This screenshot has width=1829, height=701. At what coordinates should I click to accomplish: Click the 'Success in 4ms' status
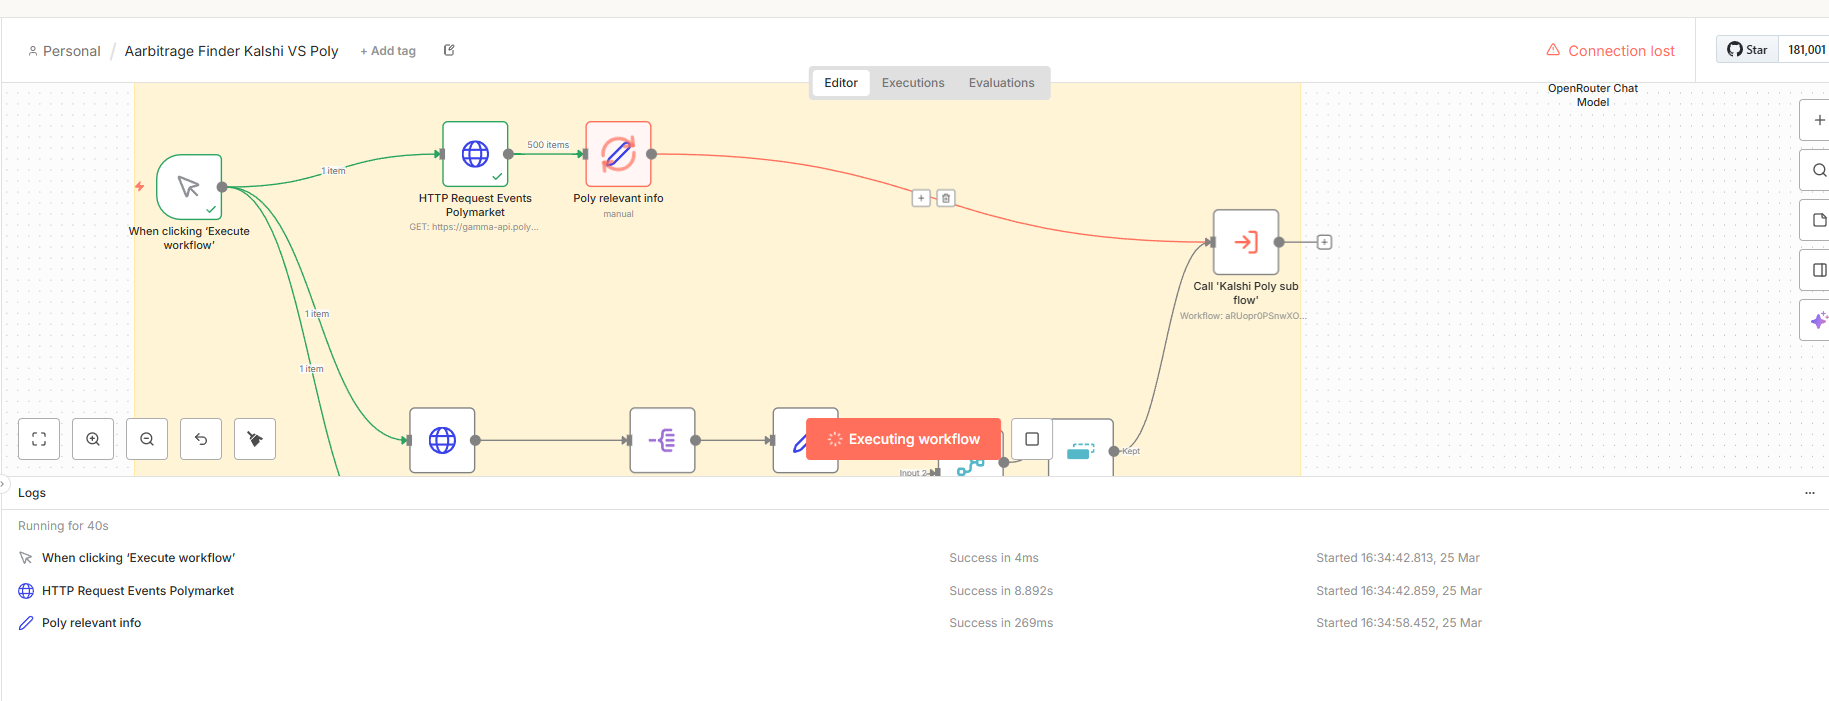pyautogui.click(x=994, y=558)
